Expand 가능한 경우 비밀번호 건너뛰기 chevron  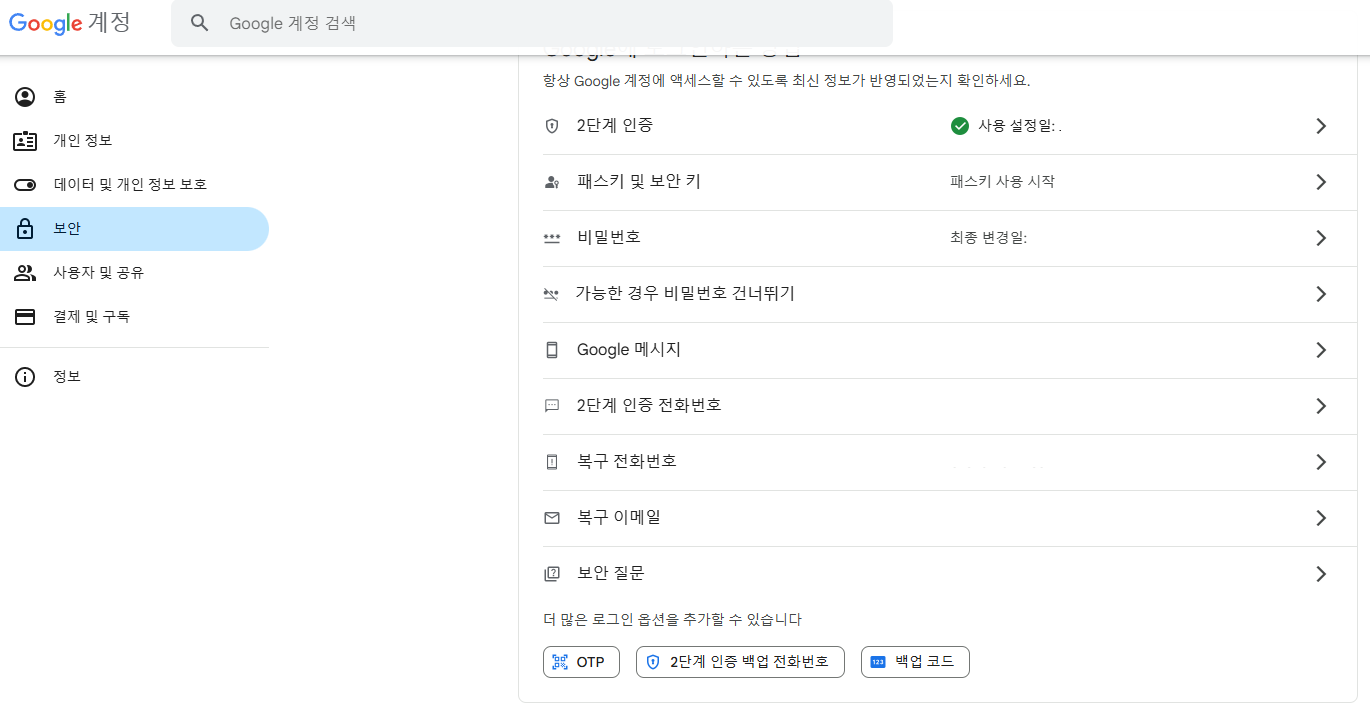[x=1321, y=294]
